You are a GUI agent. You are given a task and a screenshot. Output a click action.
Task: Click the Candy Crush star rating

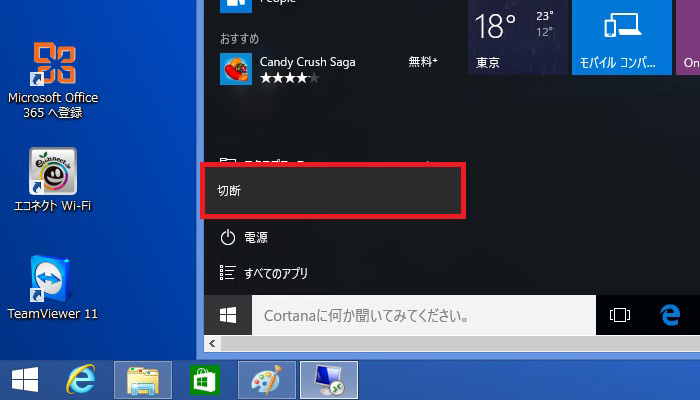pyautogui.click(x=289, y=78)
